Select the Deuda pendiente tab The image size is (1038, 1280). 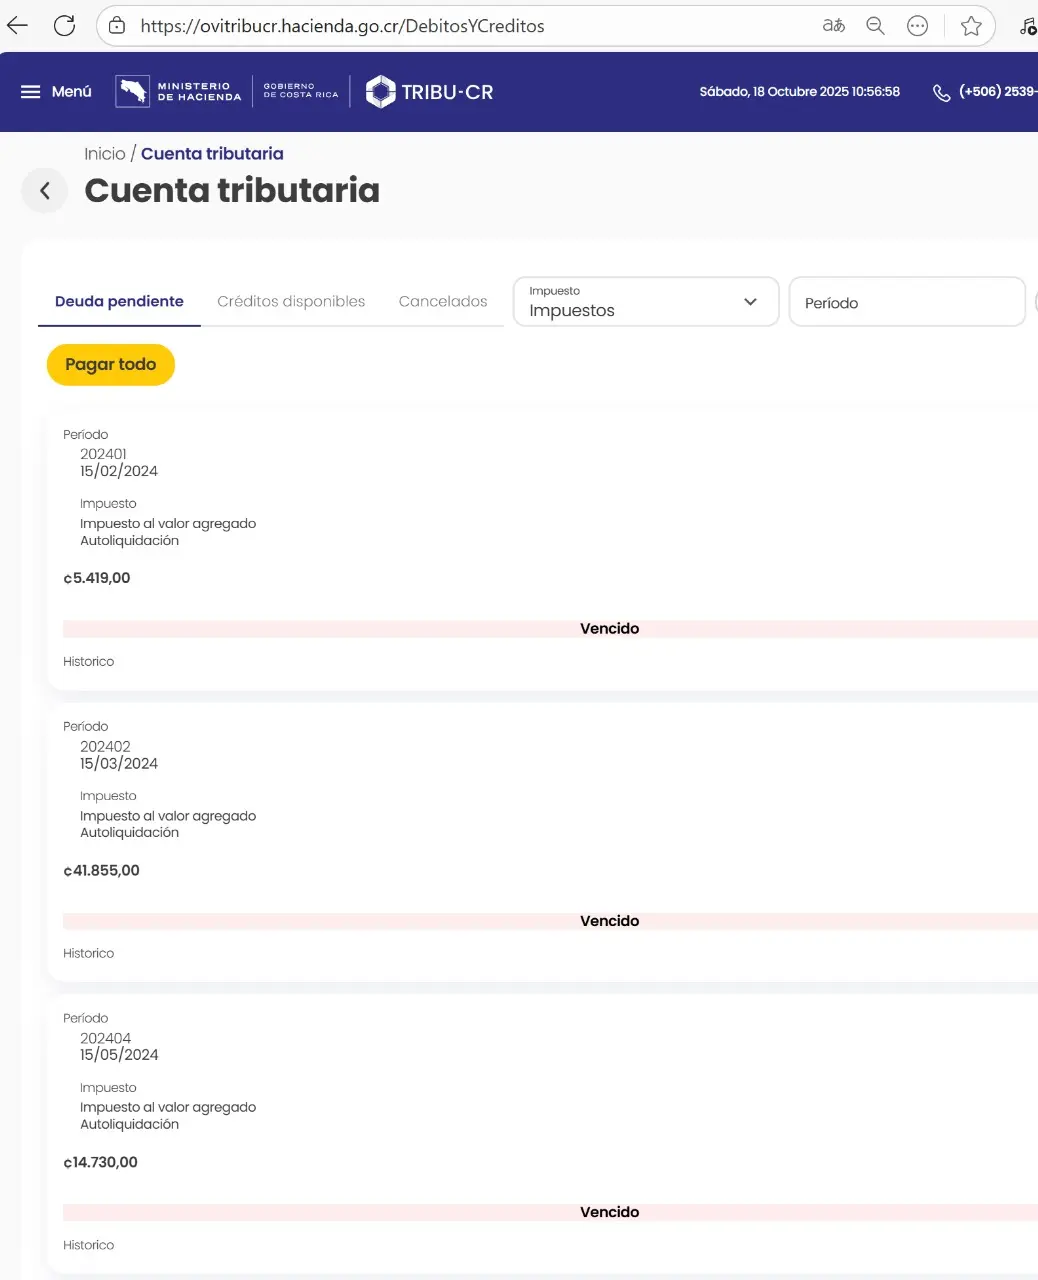click(x=119, y=302)
